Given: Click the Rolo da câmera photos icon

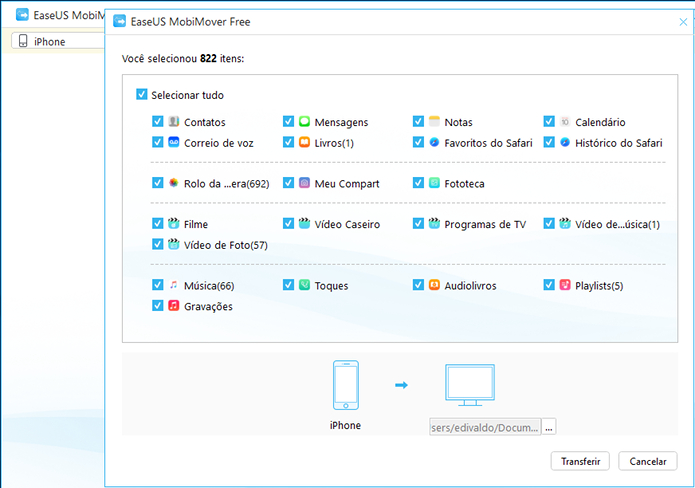Looking at the screenshot, I should (174, 183).
